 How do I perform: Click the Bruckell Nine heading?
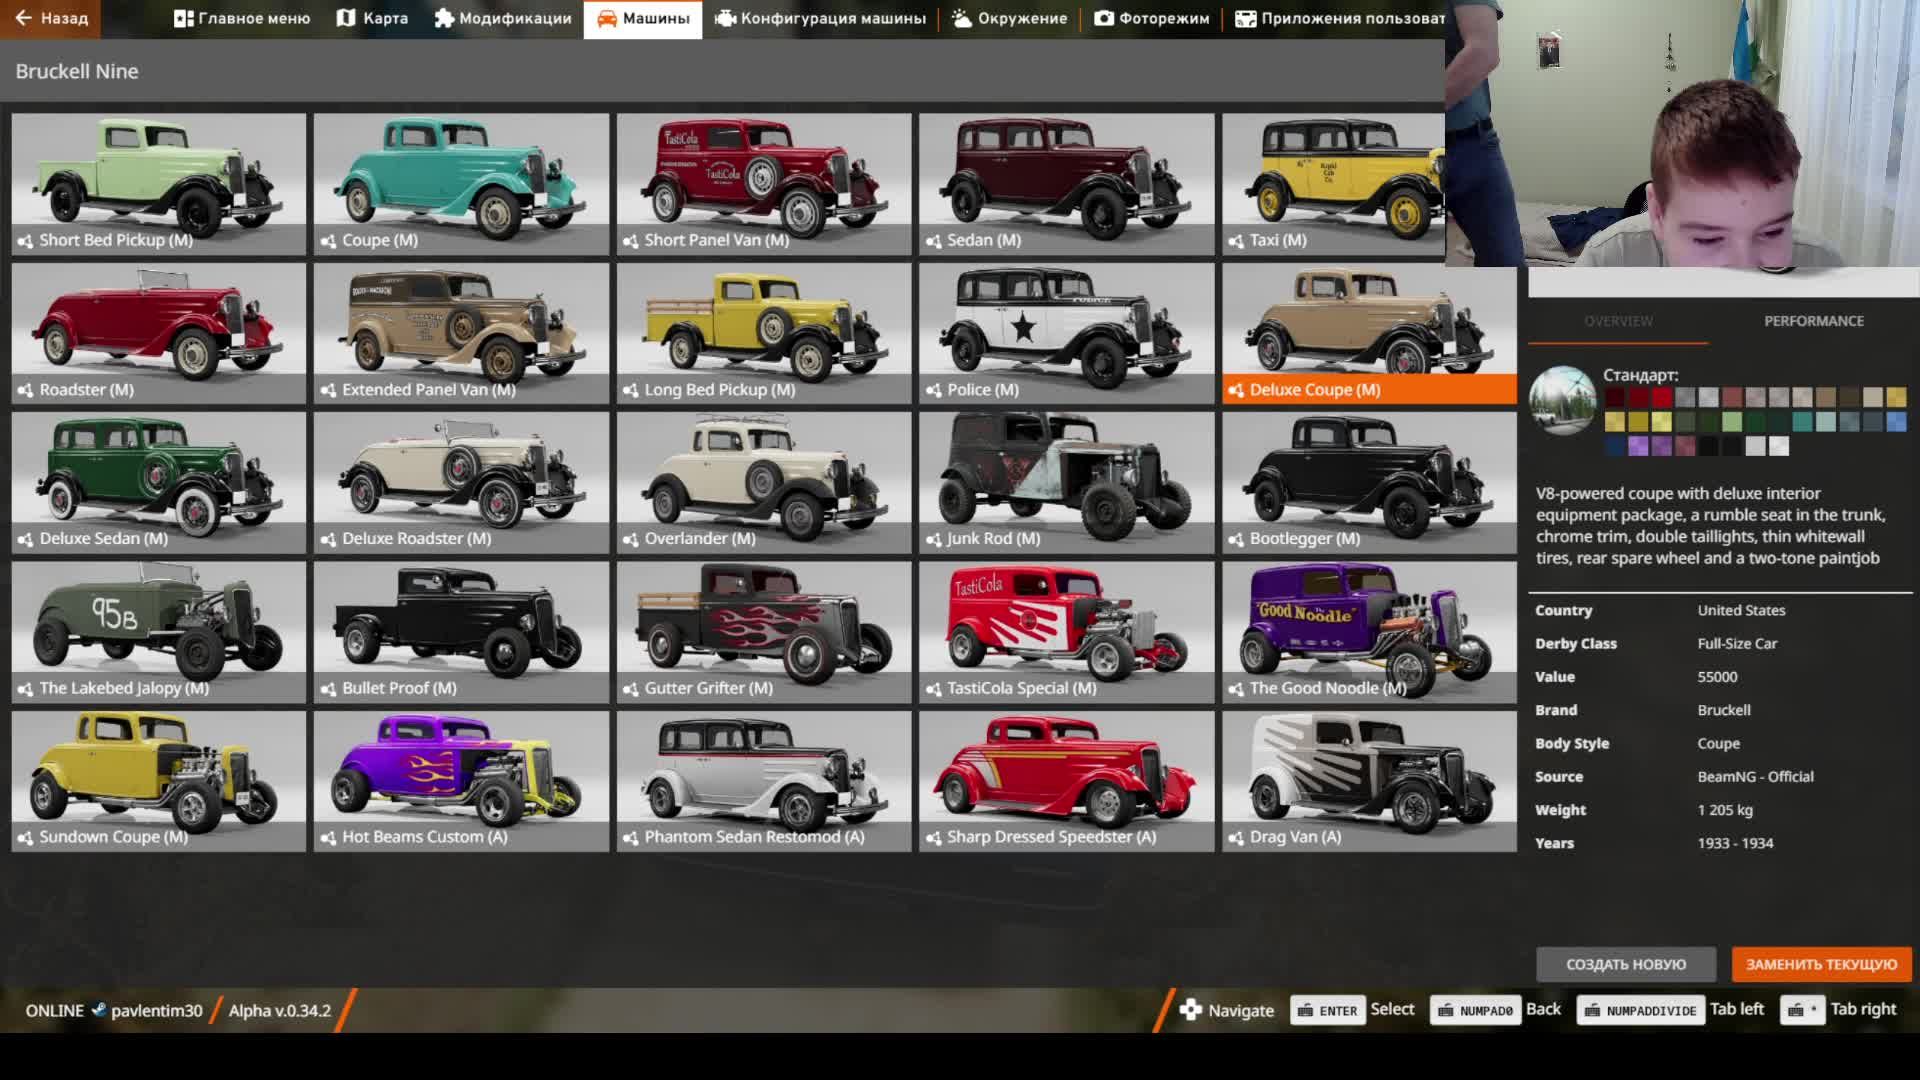tap(77, 71)
